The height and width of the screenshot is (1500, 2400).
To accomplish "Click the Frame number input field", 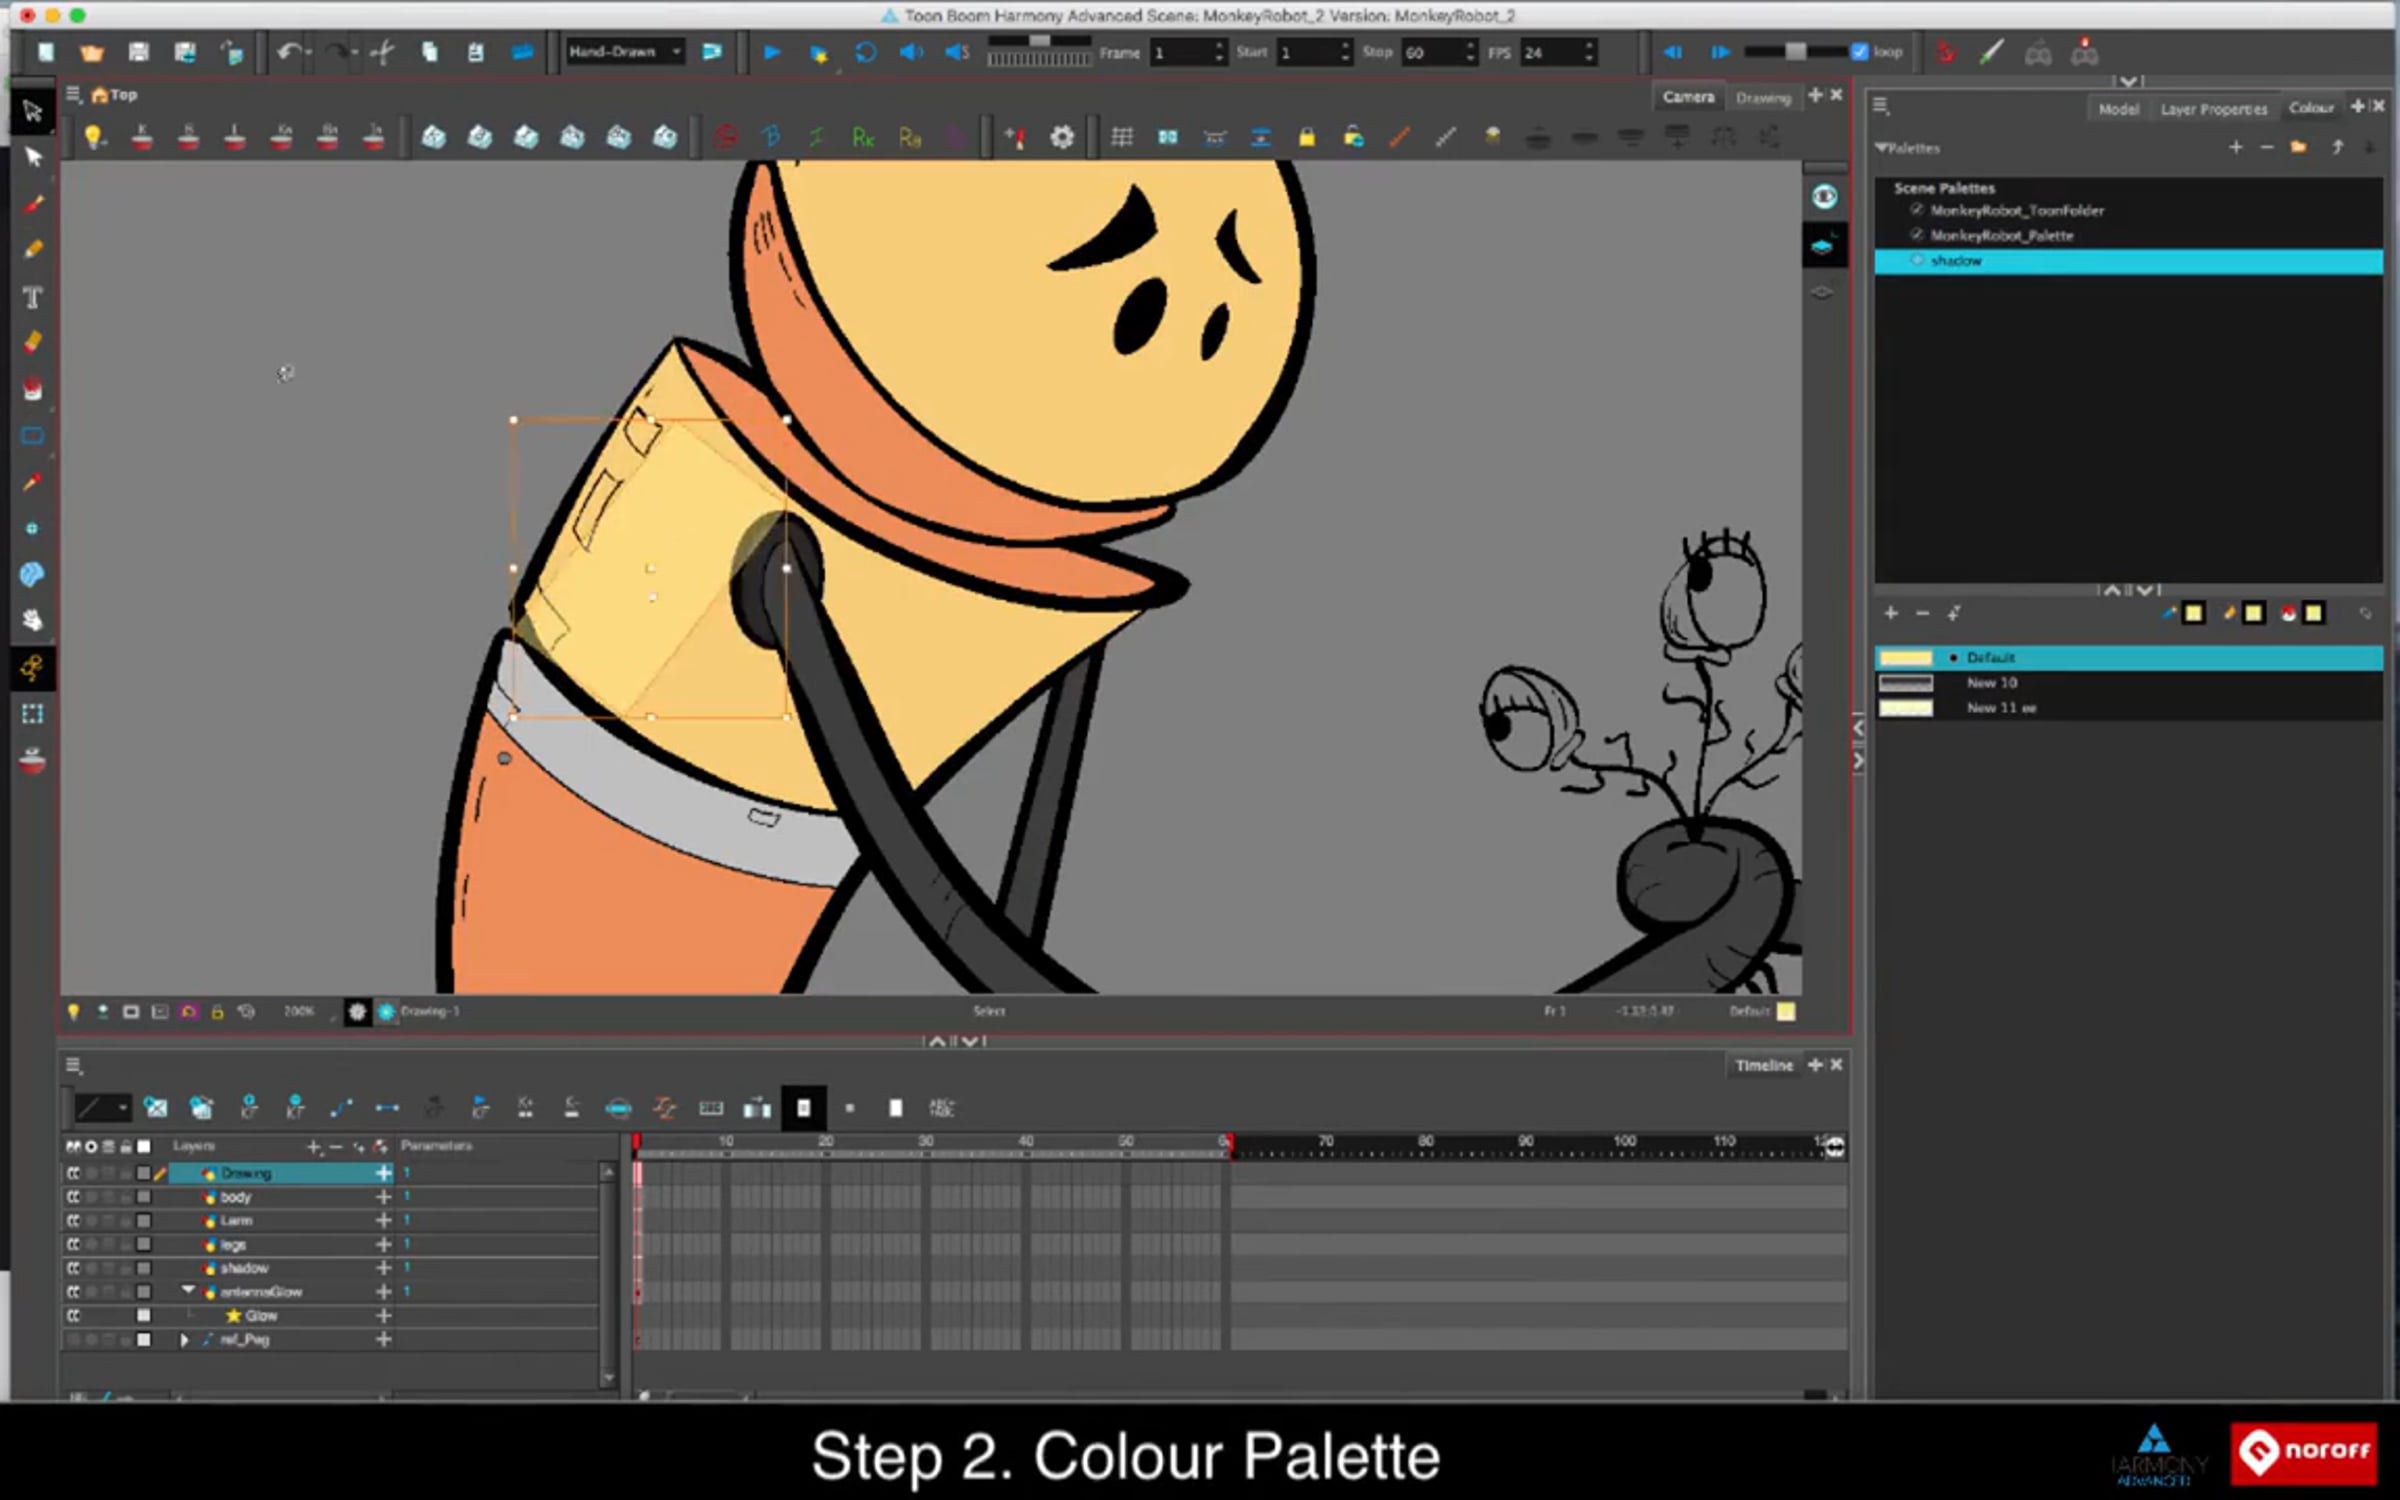I will 1187,52.
